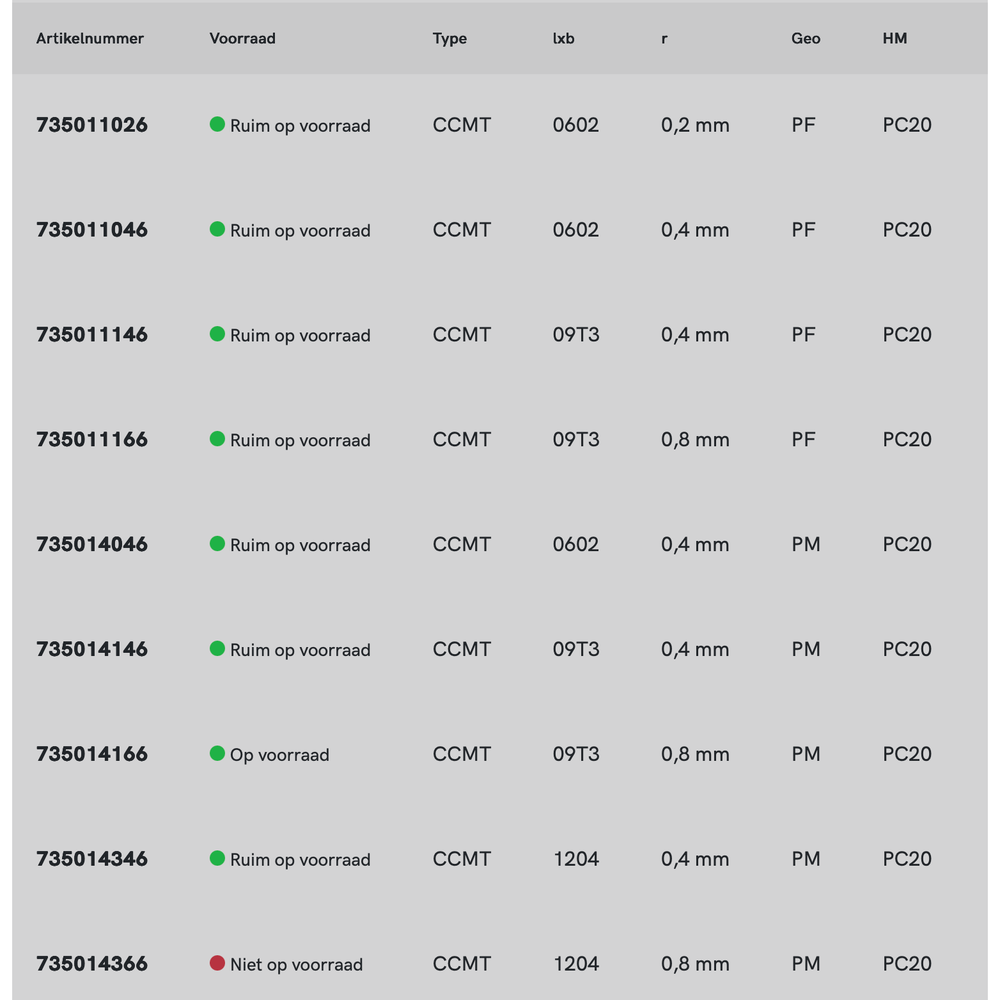Click the red out-of-stock dot for 735014366

point(217,964)
